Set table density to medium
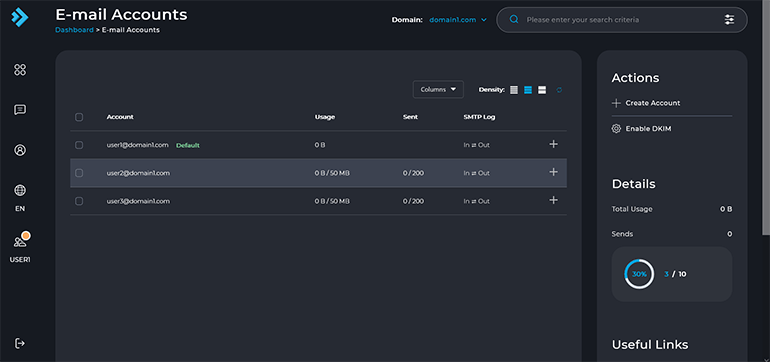Viewport: 770px width, 362px height. pyautogui.click(x=528, y=90)
